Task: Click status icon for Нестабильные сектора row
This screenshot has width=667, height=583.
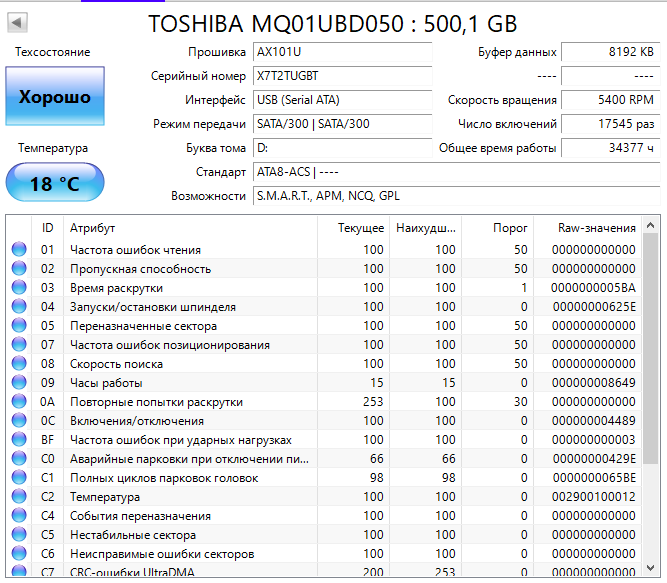Action: (19, 535)
